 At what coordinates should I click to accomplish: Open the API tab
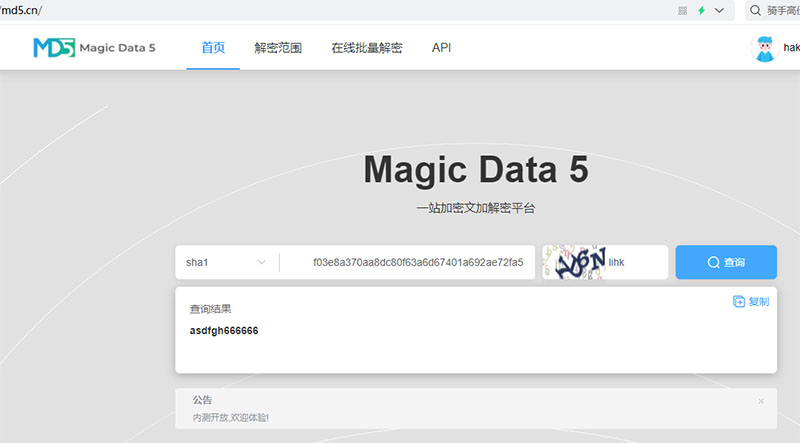point(441,48)
